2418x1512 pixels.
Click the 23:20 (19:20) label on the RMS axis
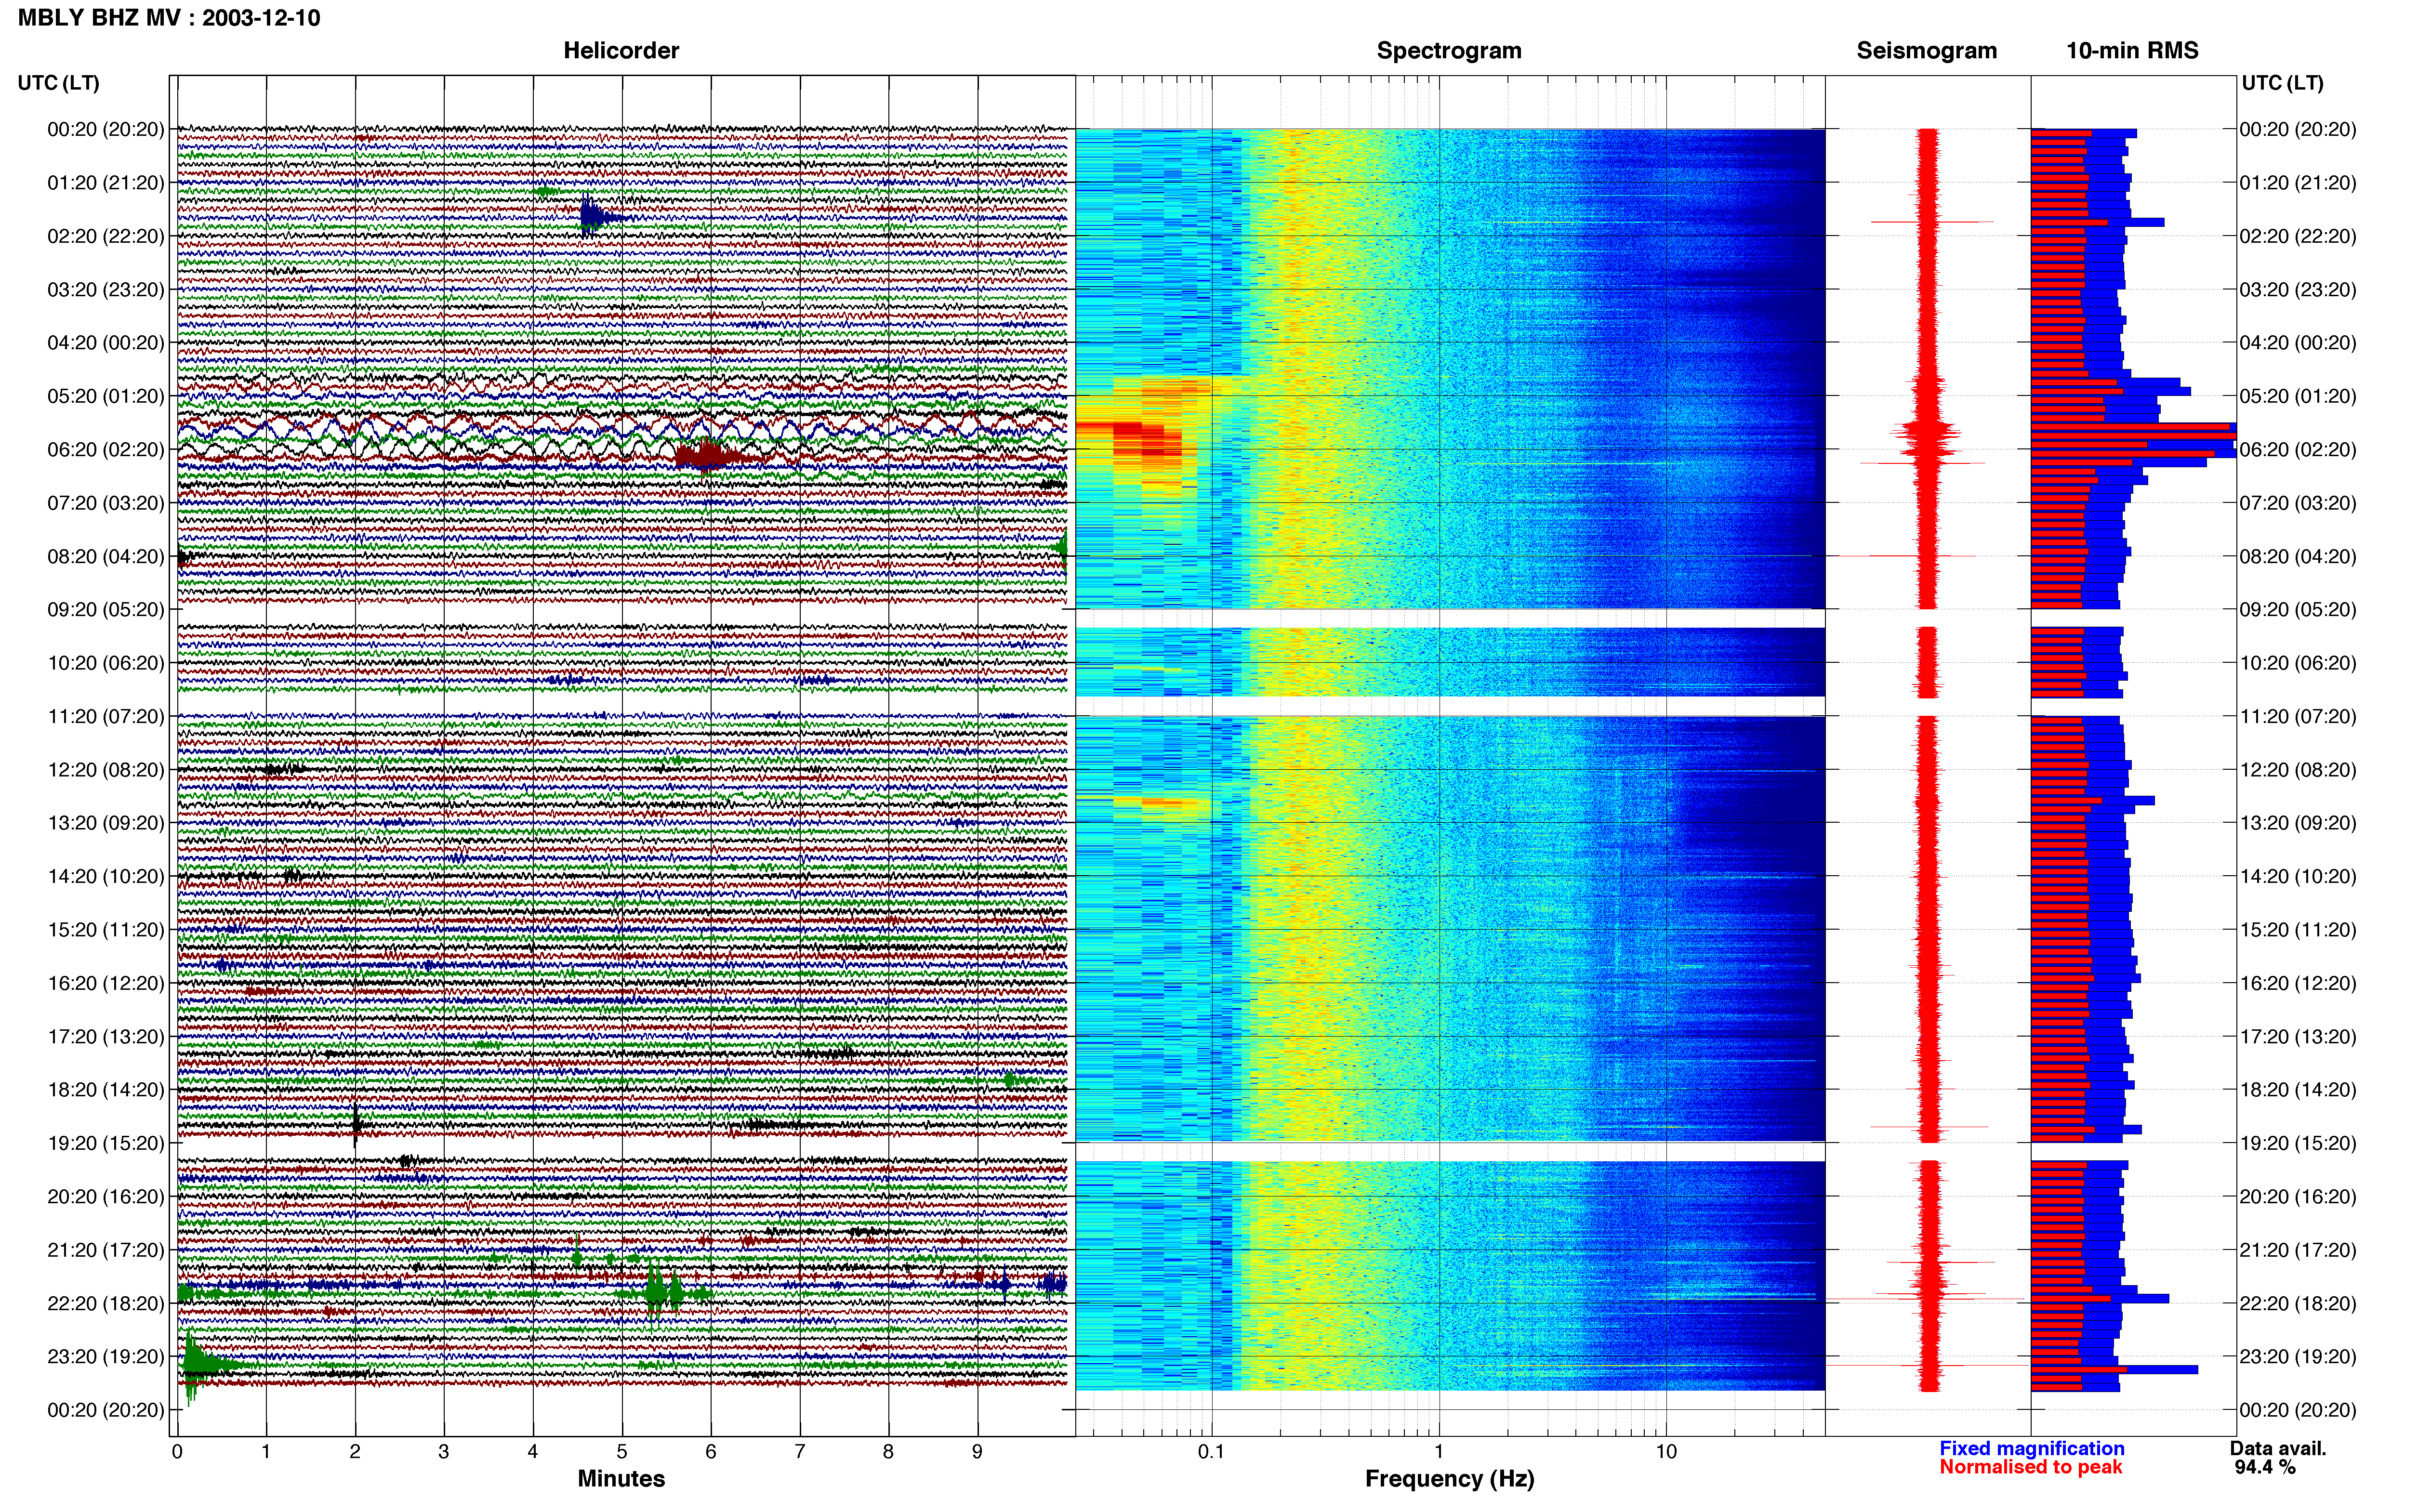pyautogui.click(x=2298, y=1357)
